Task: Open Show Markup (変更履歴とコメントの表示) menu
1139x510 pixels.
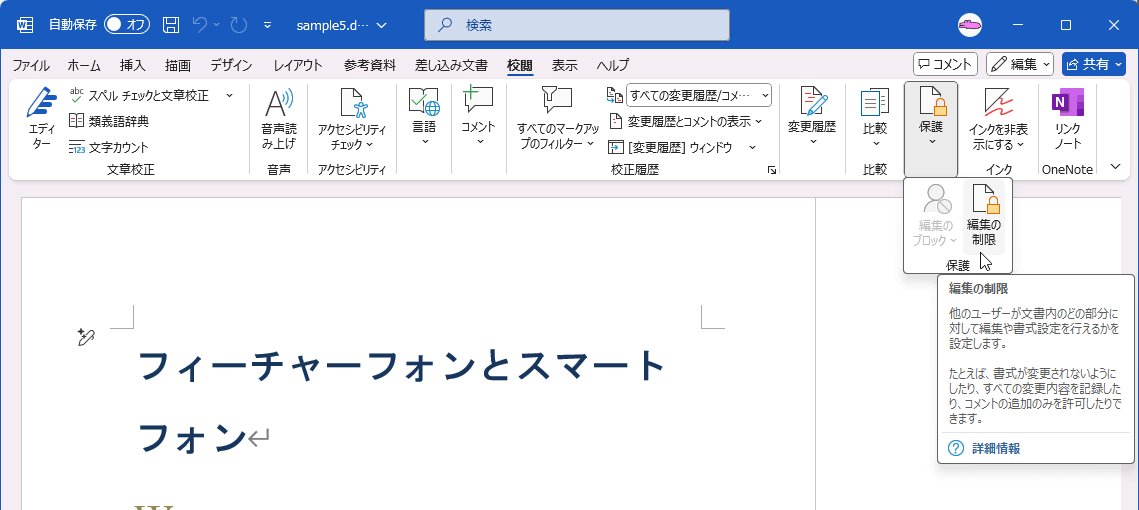Action: coord(684,121)
